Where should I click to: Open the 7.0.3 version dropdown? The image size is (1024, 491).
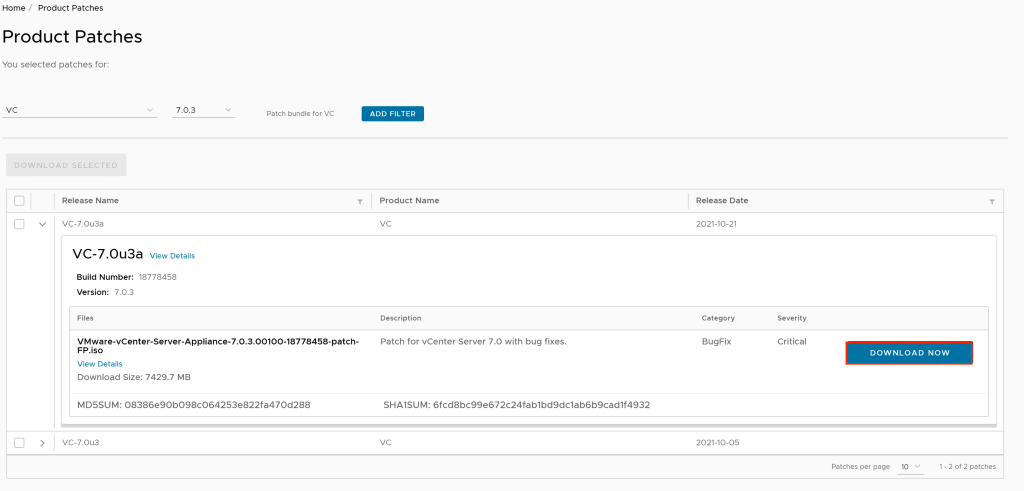[x=203, y=110]
